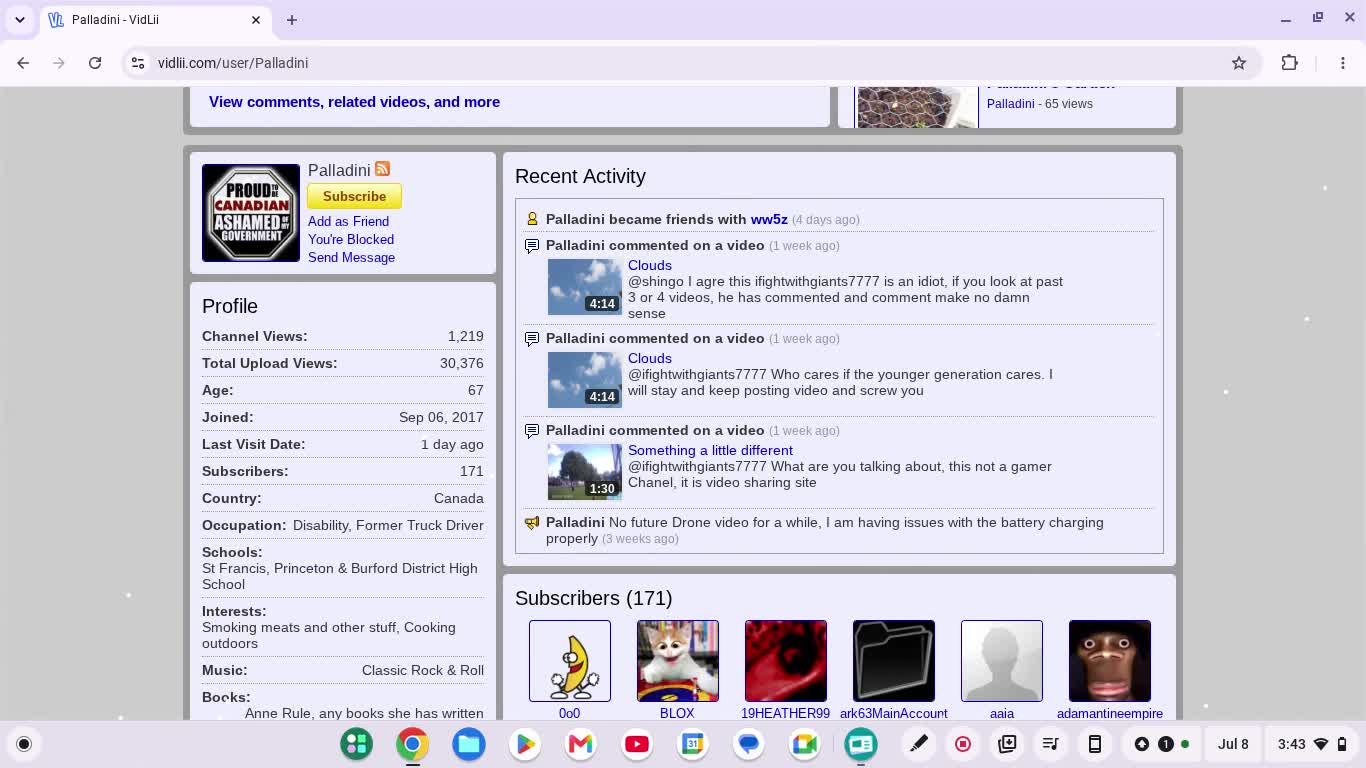Launch Chrome from the shelf
The image size is (1366, 768).
coord(412,744)
